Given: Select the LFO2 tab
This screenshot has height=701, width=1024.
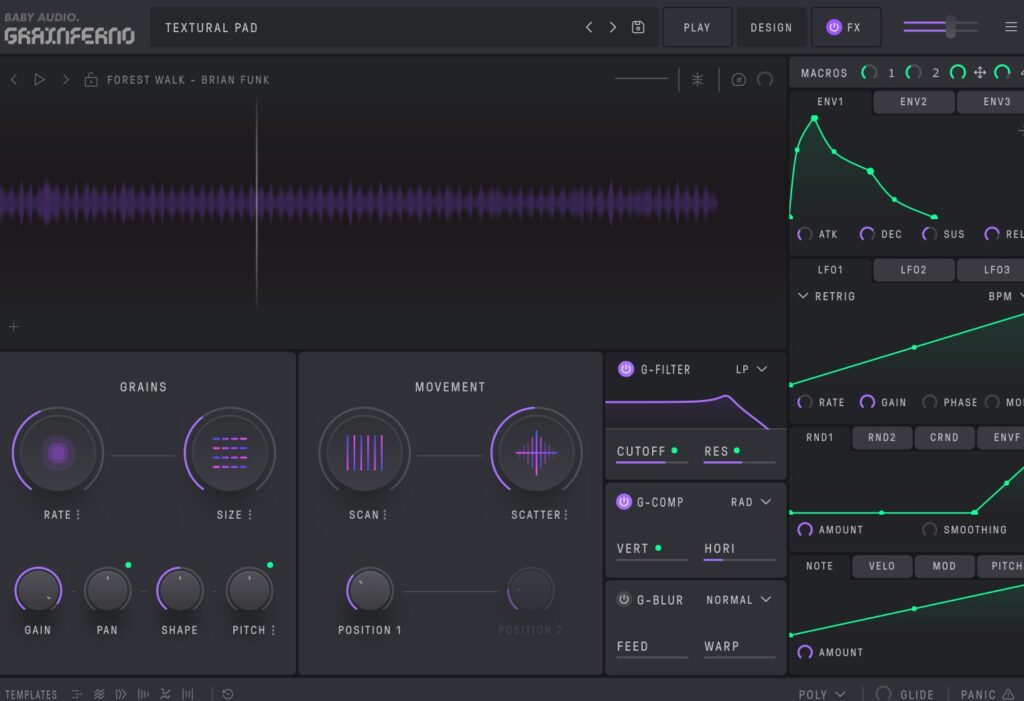Looking at the screenshot, I should [x=913, y=270].
